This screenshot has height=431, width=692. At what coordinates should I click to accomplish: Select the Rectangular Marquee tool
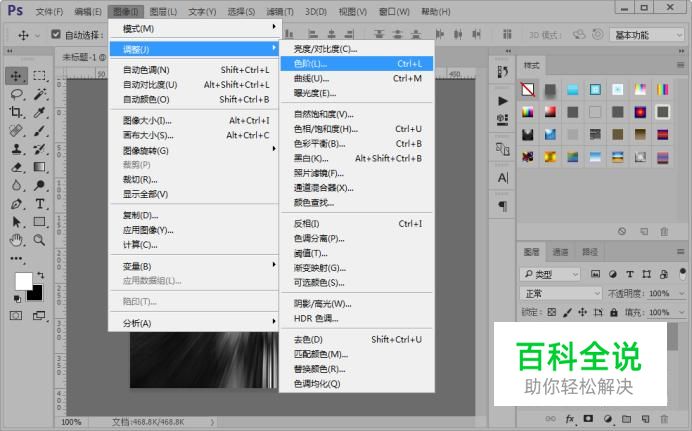pyautogui.click(x=40, y=76)
